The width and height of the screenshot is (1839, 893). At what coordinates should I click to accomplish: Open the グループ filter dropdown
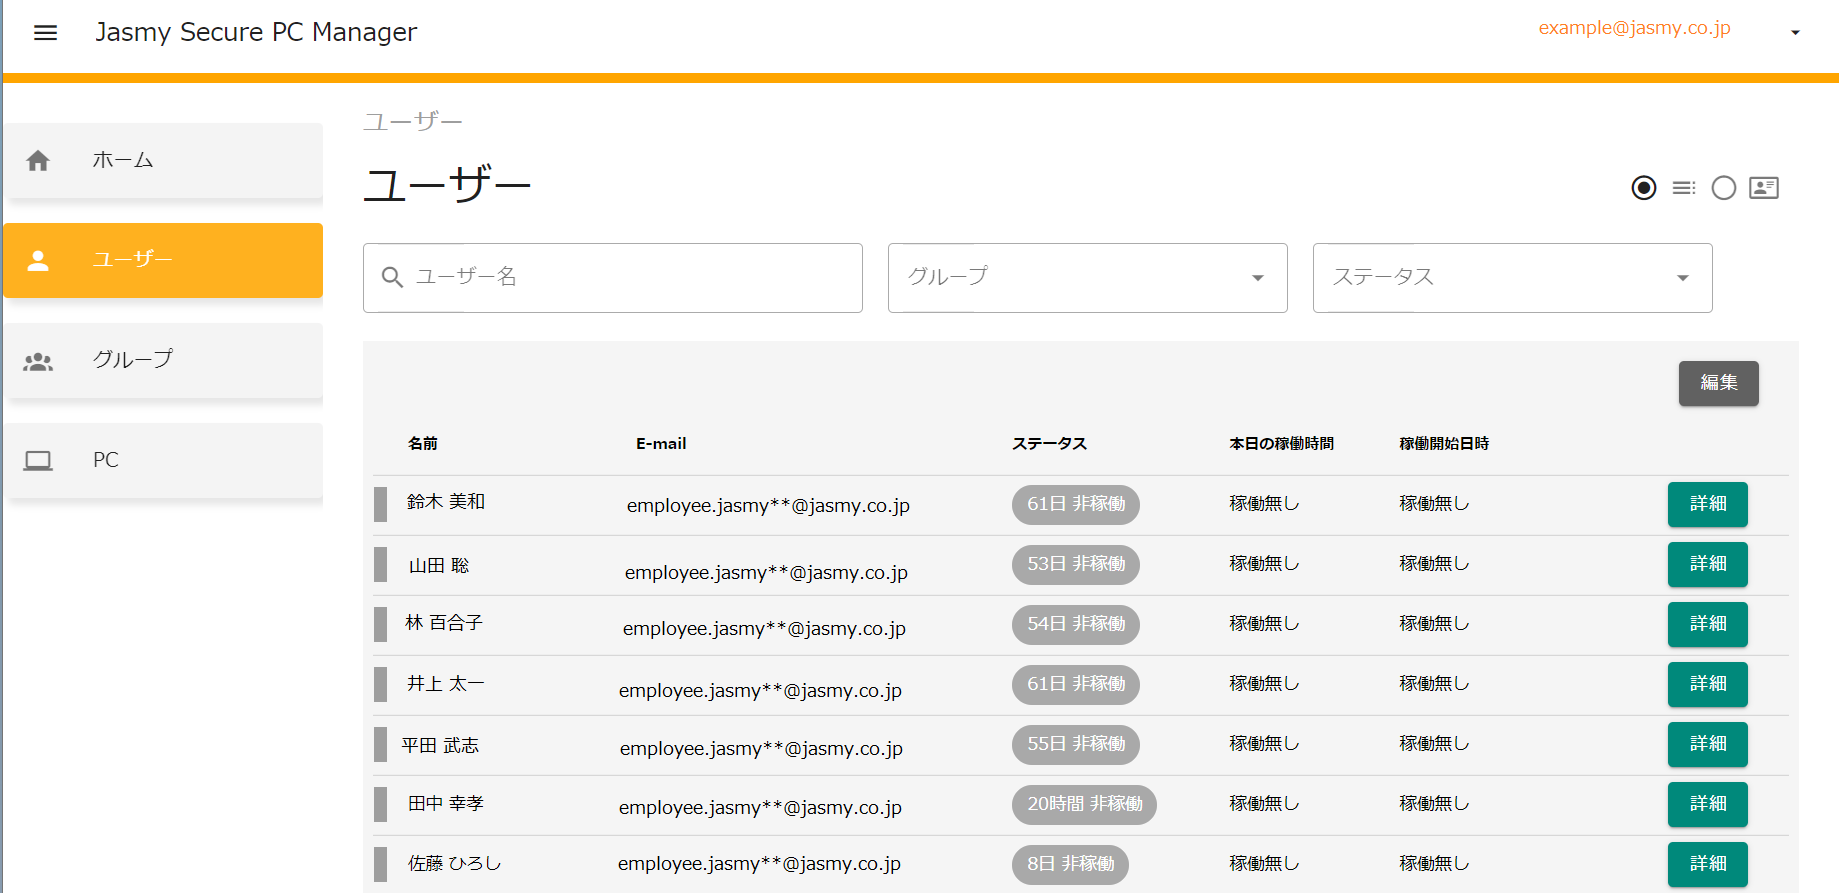coord(1088,278)
